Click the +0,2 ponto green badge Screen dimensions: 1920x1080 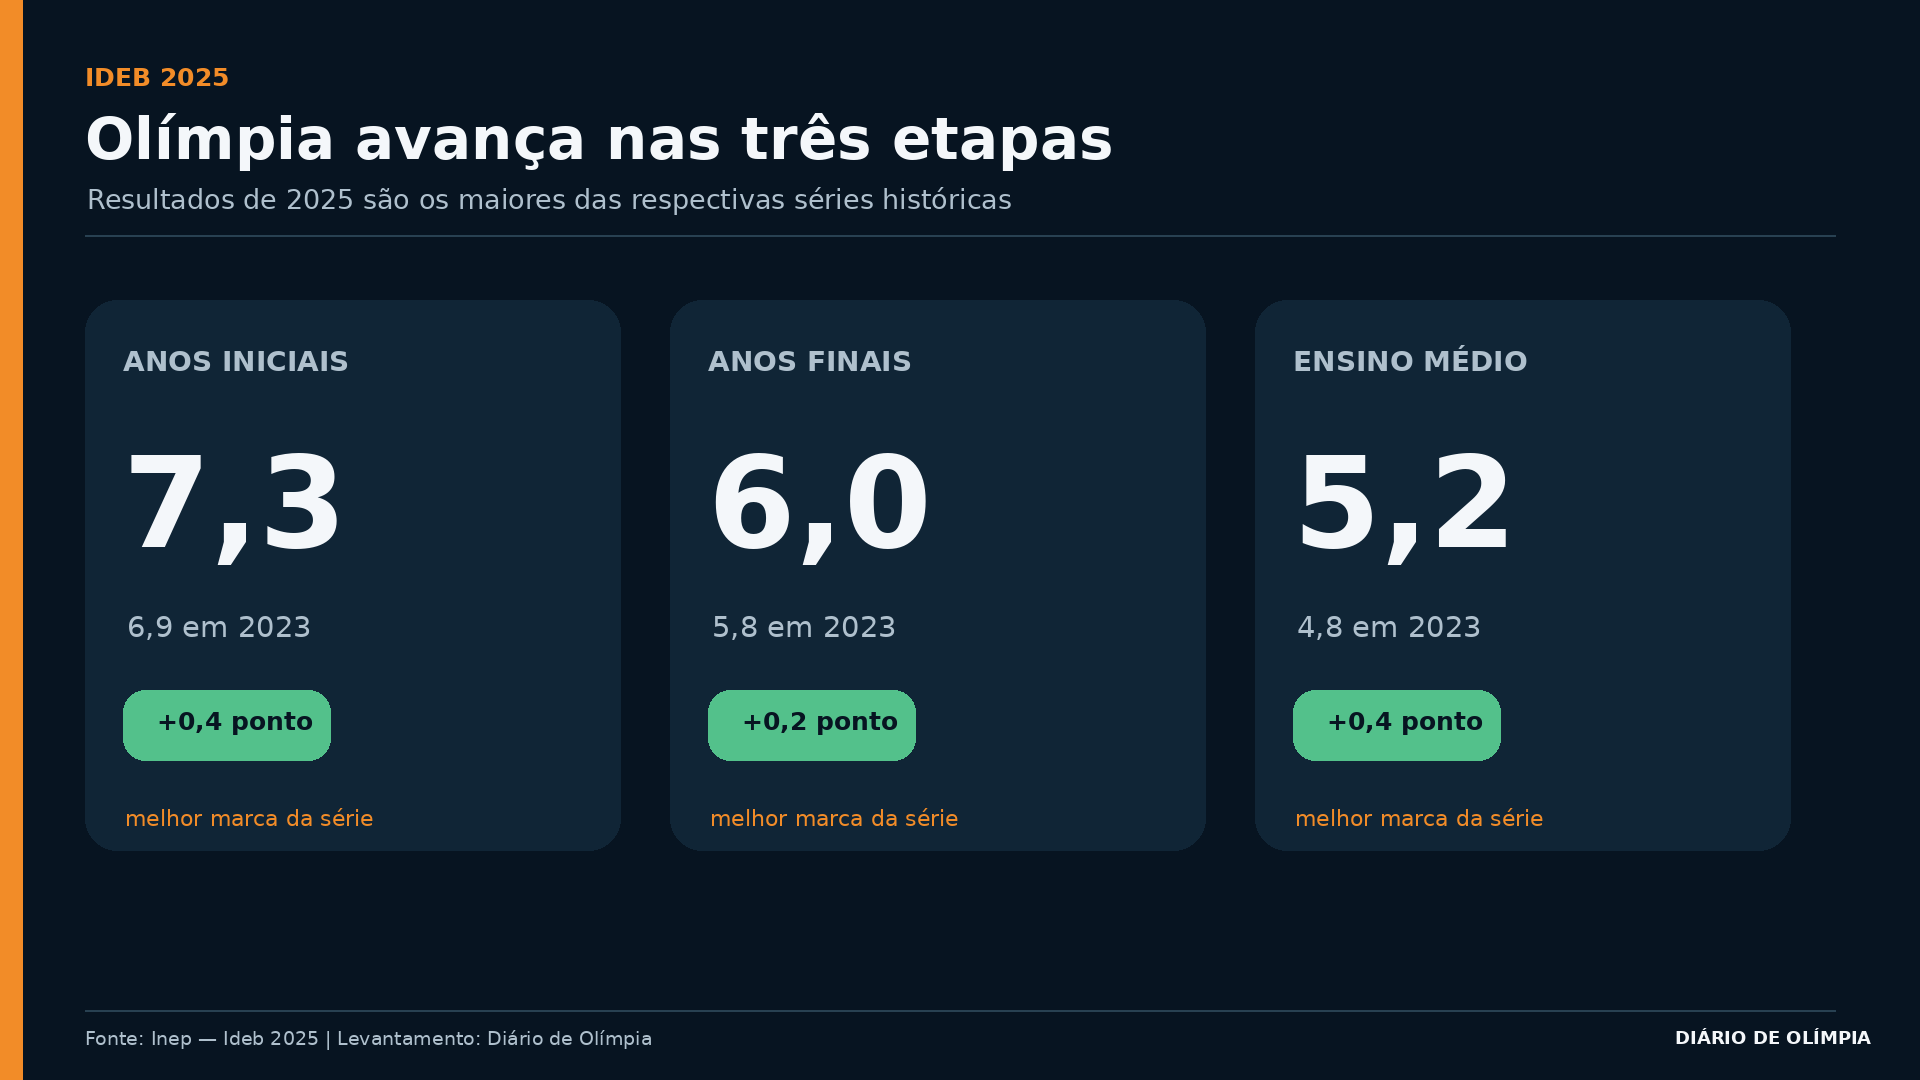[812, 725]
